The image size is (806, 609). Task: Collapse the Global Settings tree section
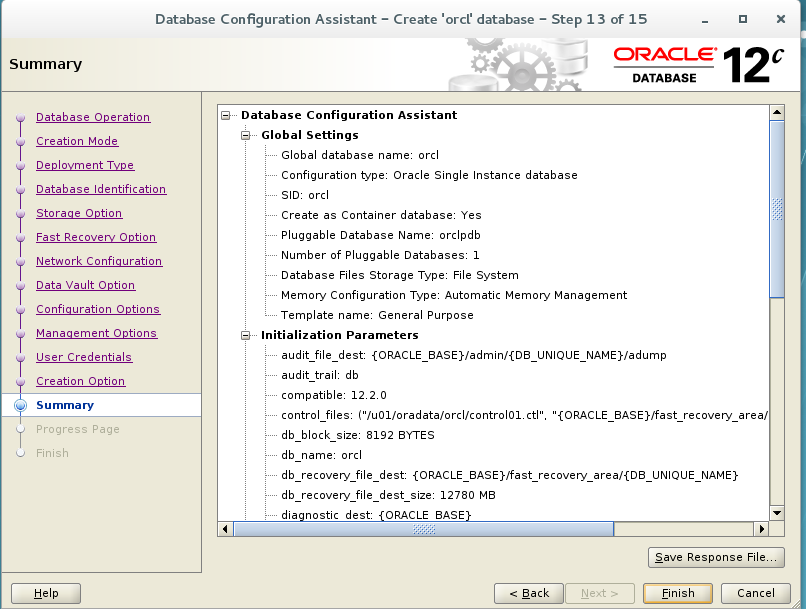click(x=246, y=135)
